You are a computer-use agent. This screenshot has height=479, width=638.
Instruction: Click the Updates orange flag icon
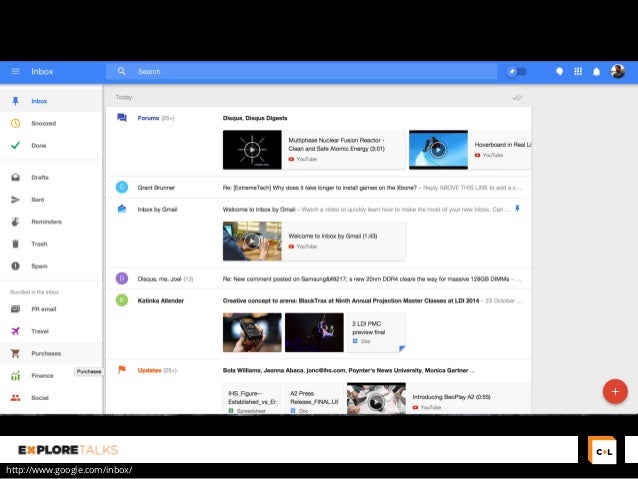click(x=122, y=370)
